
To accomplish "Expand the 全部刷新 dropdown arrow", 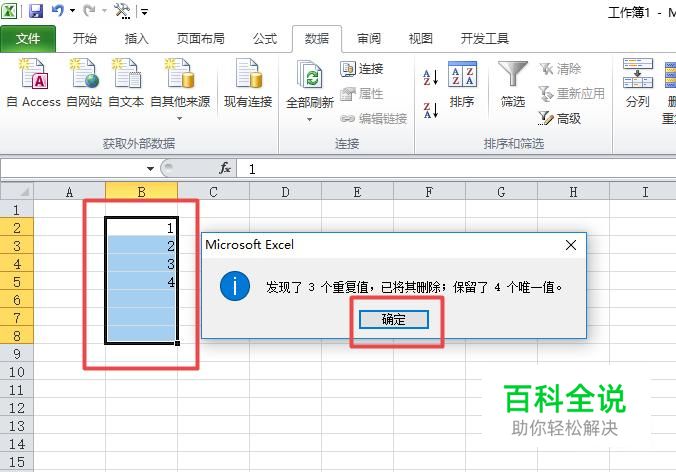I will [310, 119].
